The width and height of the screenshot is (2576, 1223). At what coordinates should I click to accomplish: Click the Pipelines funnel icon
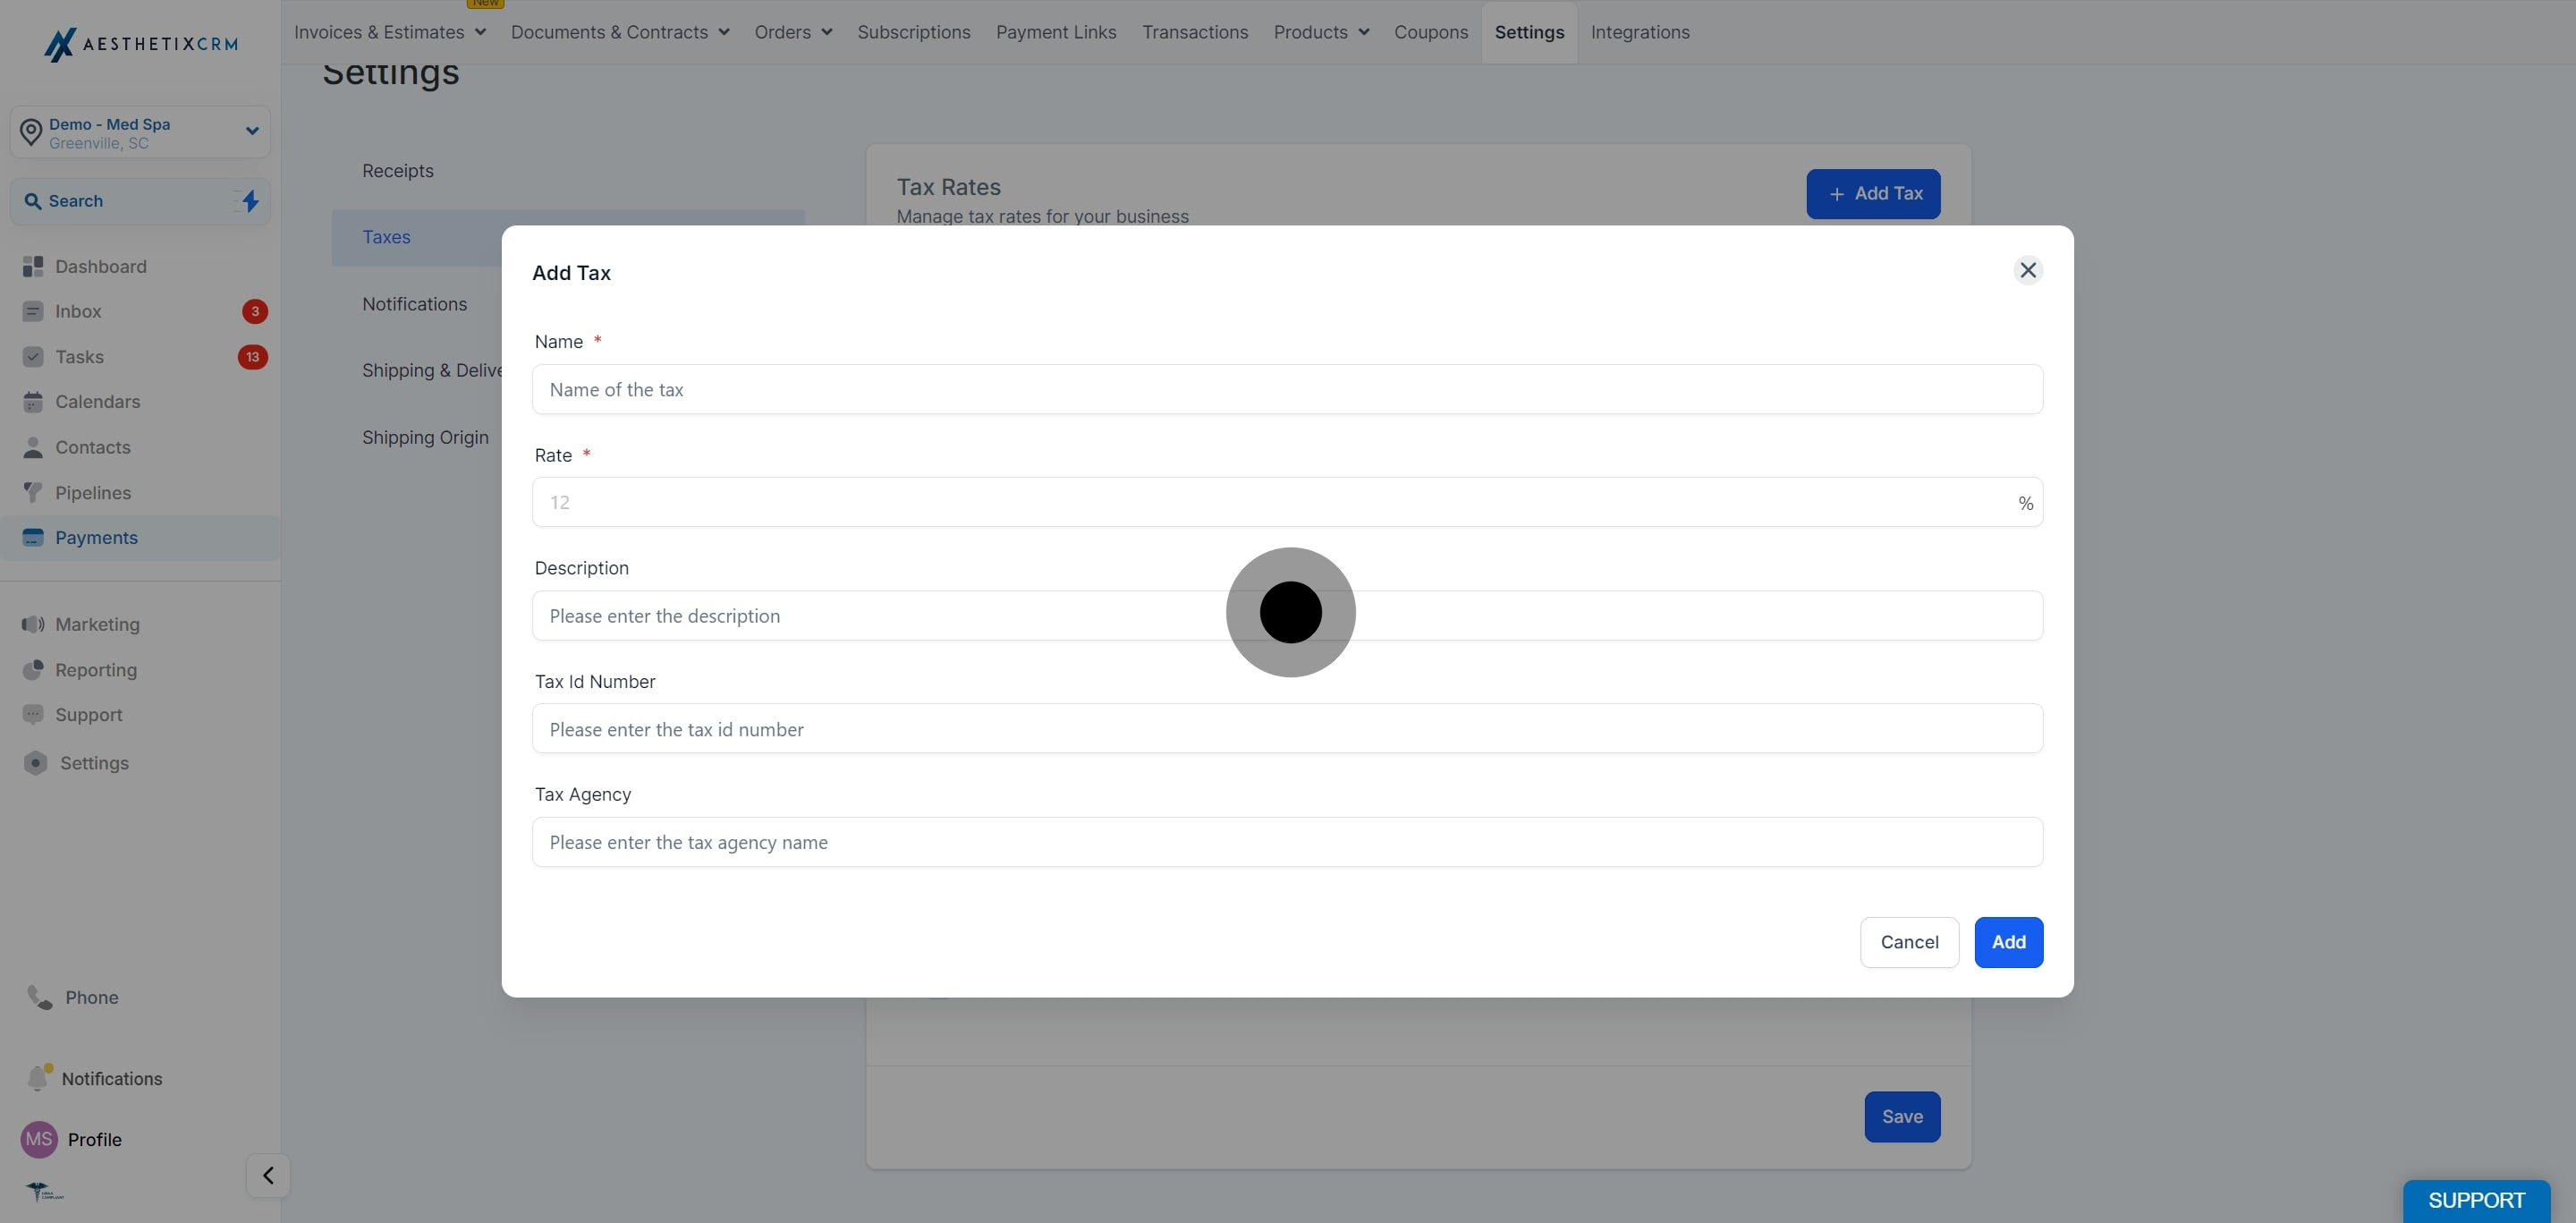[33, 493]
